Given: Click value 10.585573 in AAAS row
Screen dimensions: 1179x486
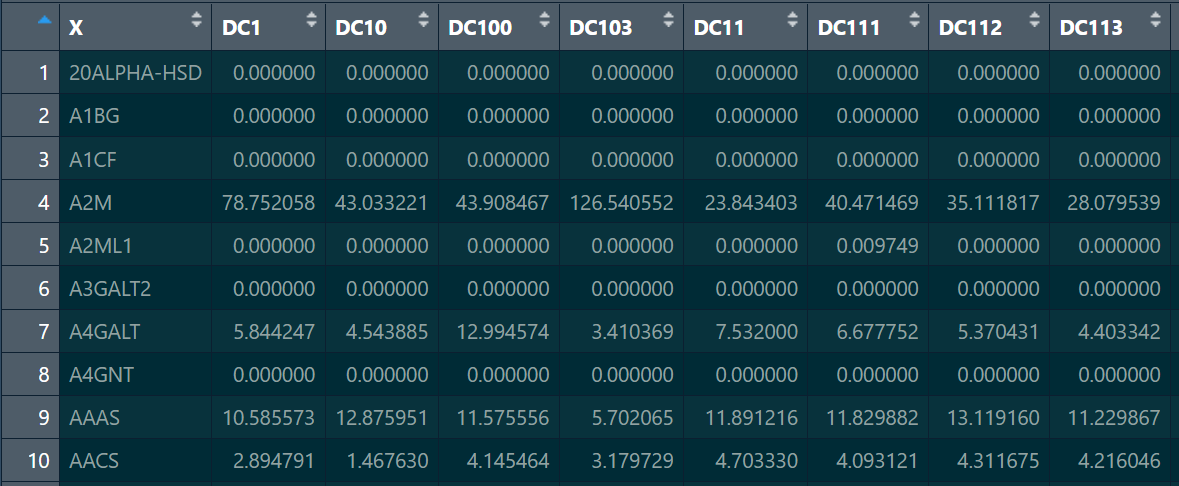Looking at the screenshot, I should pos(268,418).
